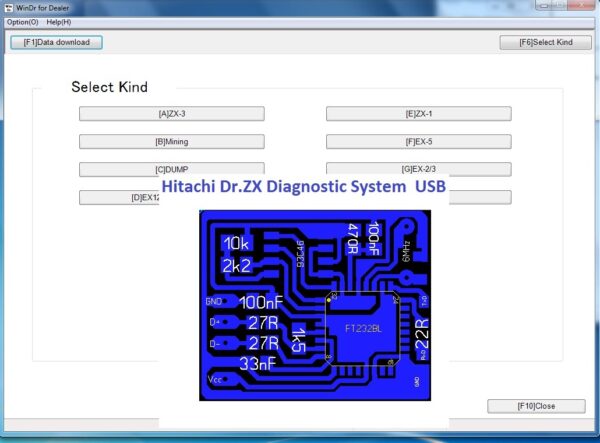Select the [A]ZX-3 kind

(x=172, y=114)
